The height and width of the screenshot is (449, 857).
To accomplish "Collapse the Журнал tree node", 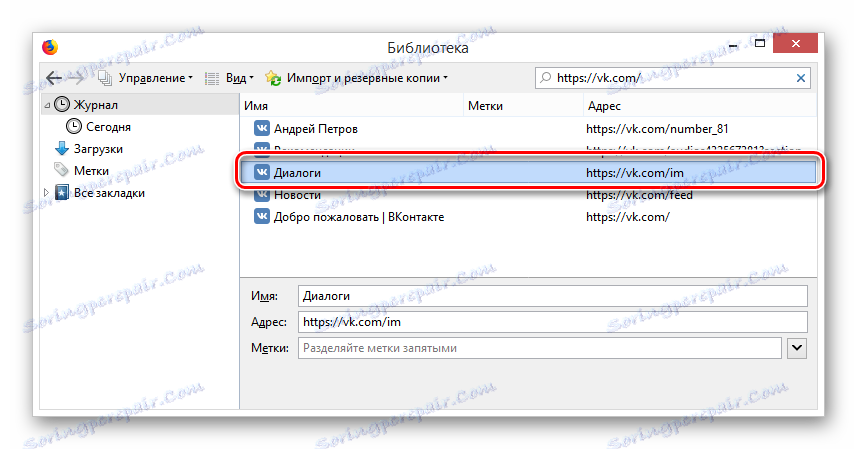I will [x=47, y=105].
